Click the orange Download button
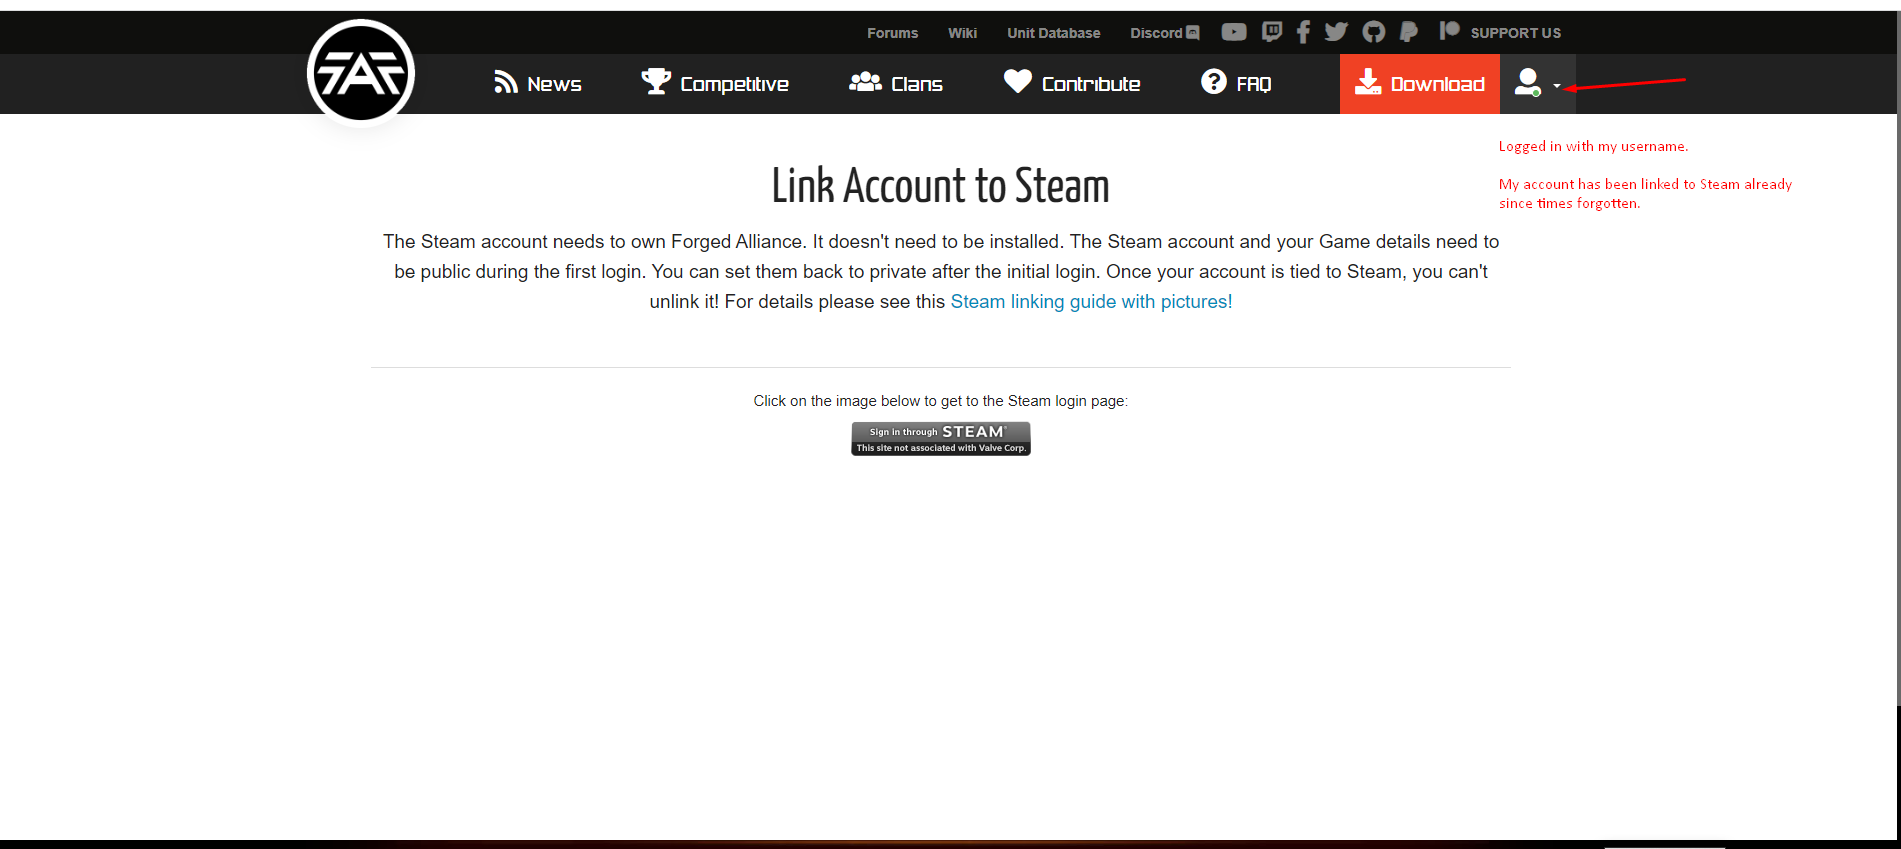Screen dimensions: 1901x849 (x=1420, y=84)
